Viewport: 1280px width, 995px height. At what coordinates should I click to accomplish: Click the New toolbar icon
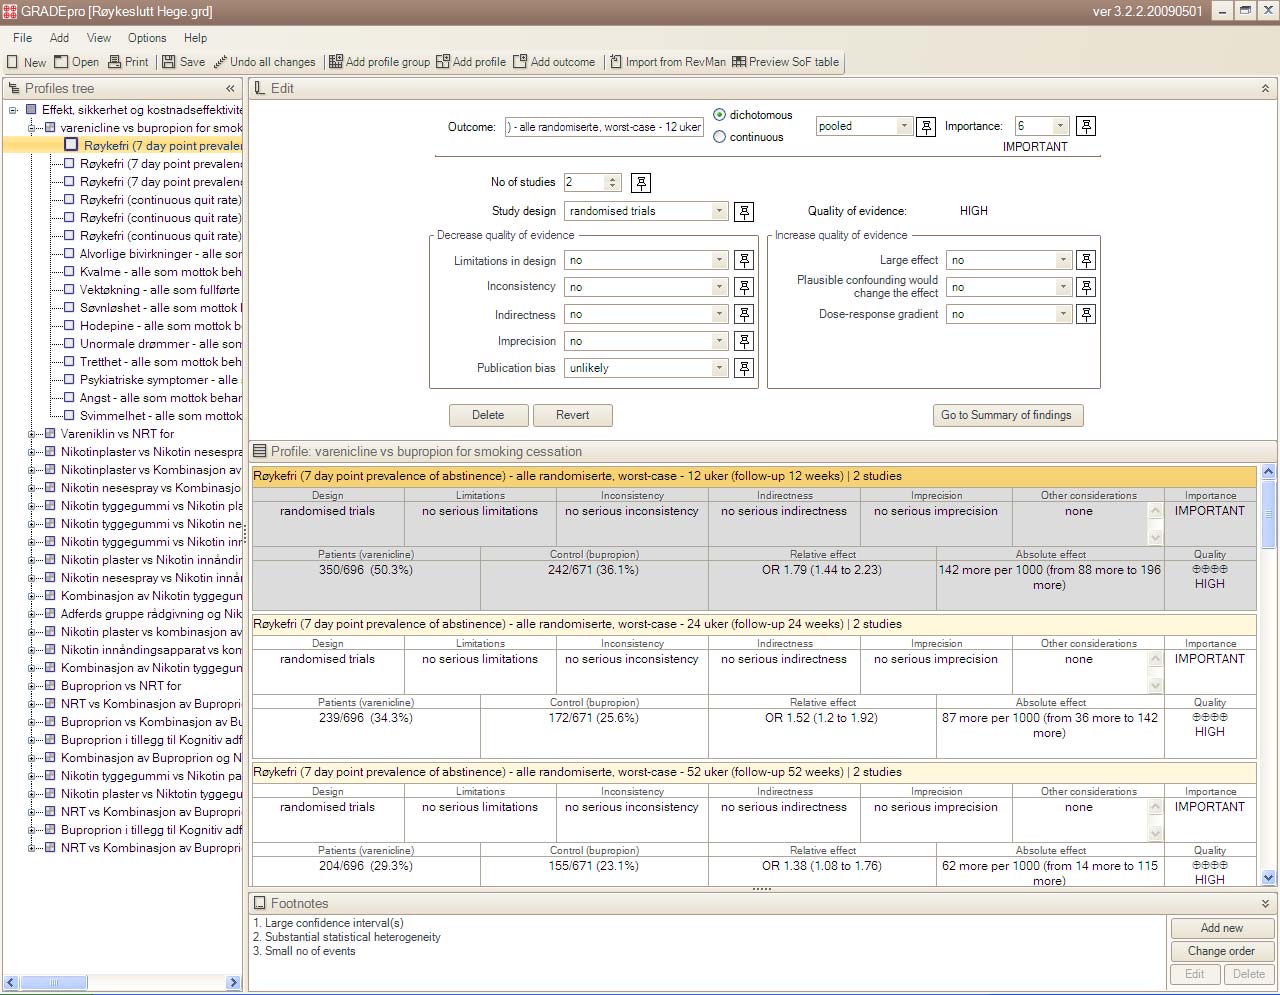[12, 62]
